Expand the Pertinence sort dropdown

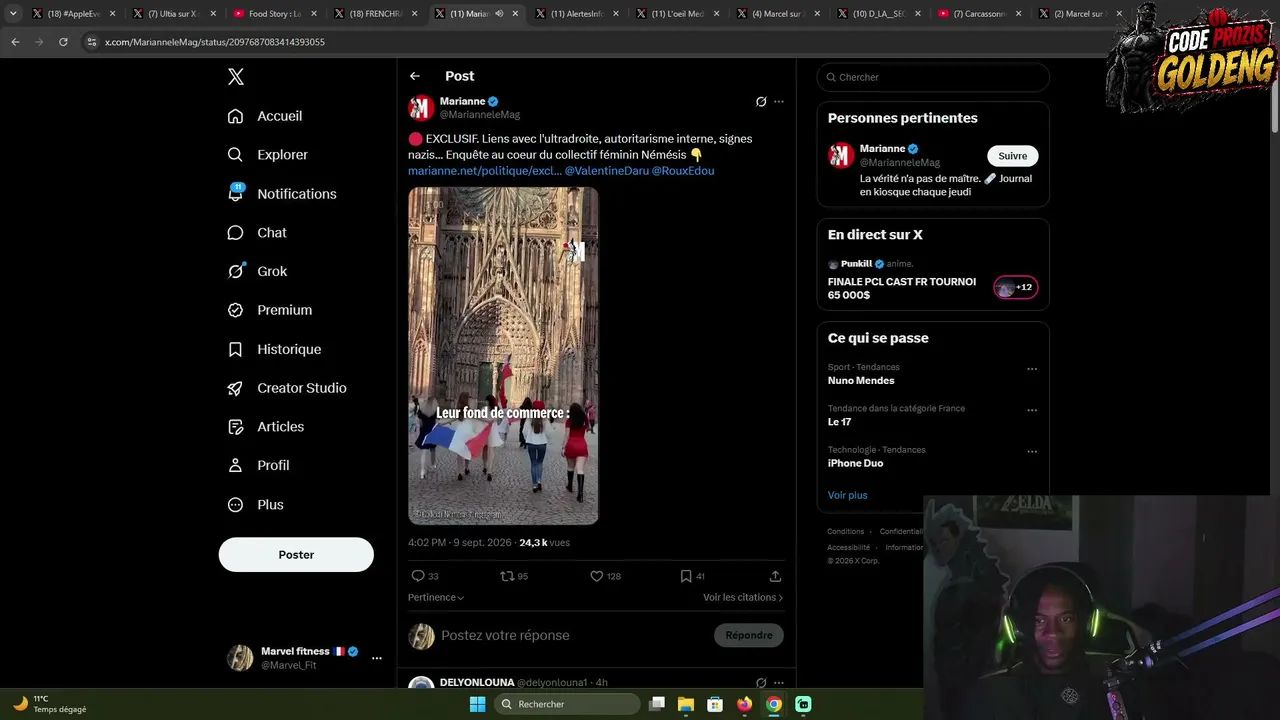pyautogui.click(x=436, y=597)
